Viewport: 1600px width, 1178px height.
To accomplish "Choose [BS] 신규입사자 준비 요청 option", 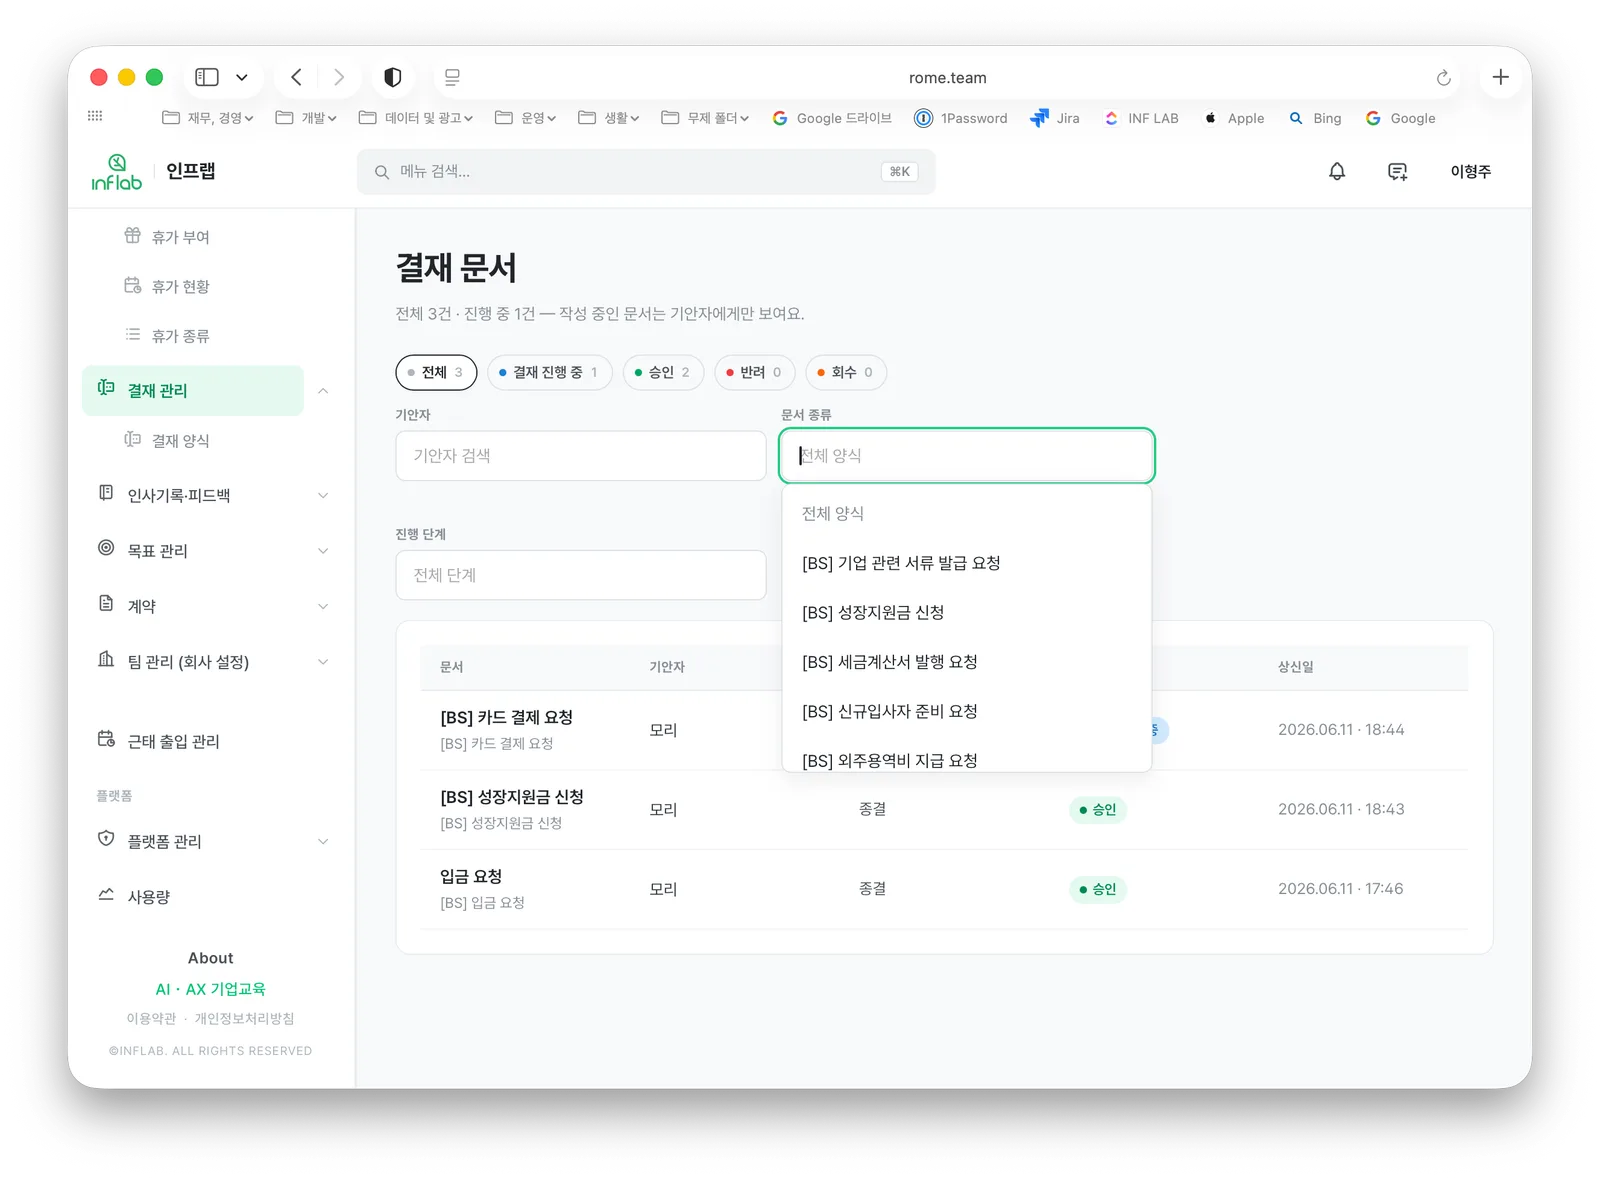I will pyautogui.click(x=967, y=712).
